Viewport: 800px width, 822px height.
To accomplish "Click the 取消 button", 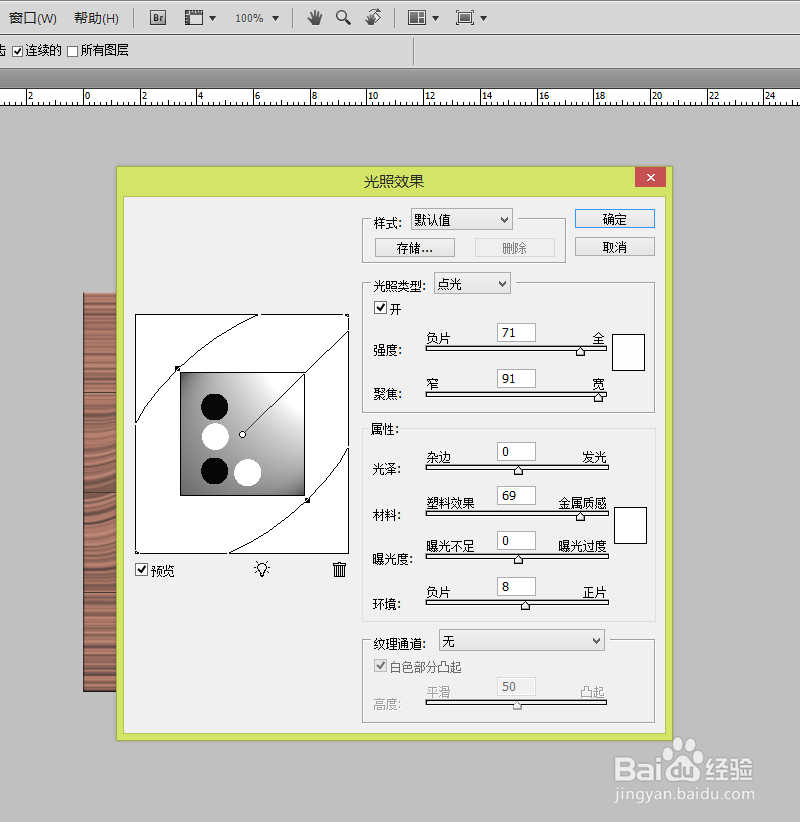I will coord(614,247).
